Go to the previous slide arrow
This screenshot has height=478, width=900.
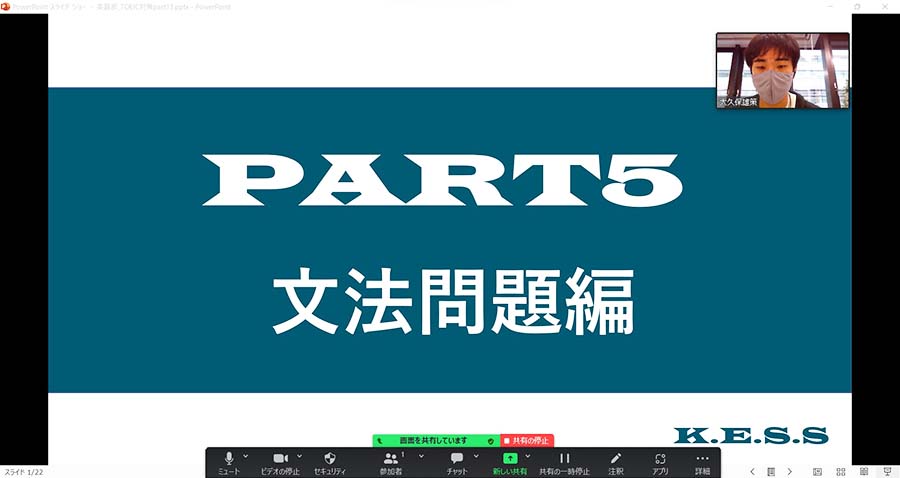[x=752, y=471]
